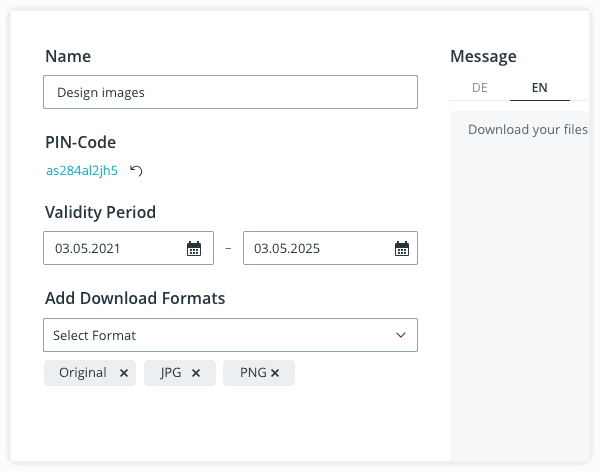Open the Select Format dropdown
Image resolution: width=600 pixels, height=472 pixels.
click(230, 335)
